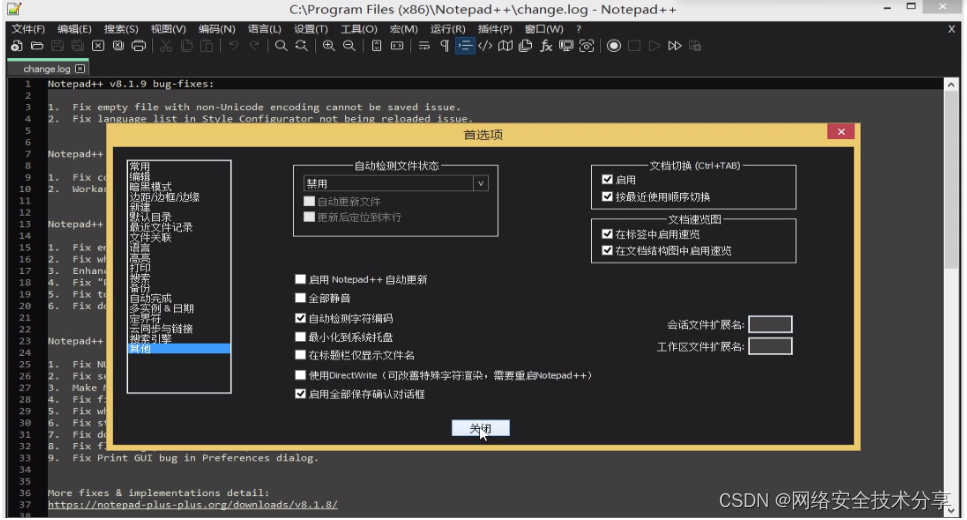Click the user-defined language code icon
The width and height of the screenshot is (967, 520).
pyautogui.click(x=485, y=46)
